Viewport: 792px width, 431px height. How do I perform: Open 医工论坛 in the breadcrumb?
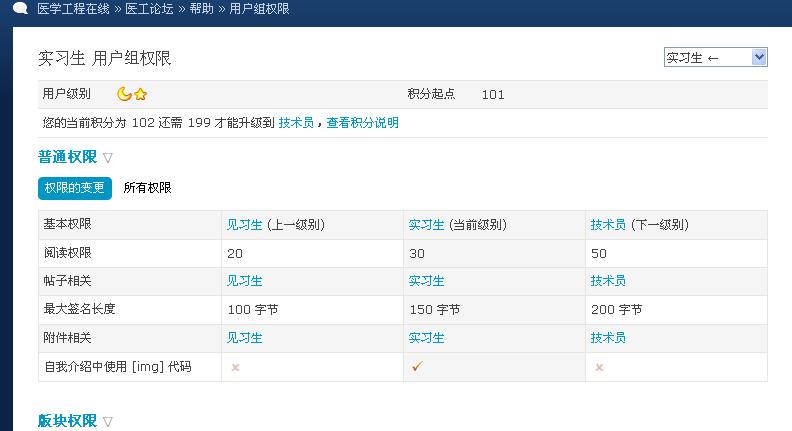(149, 9)
